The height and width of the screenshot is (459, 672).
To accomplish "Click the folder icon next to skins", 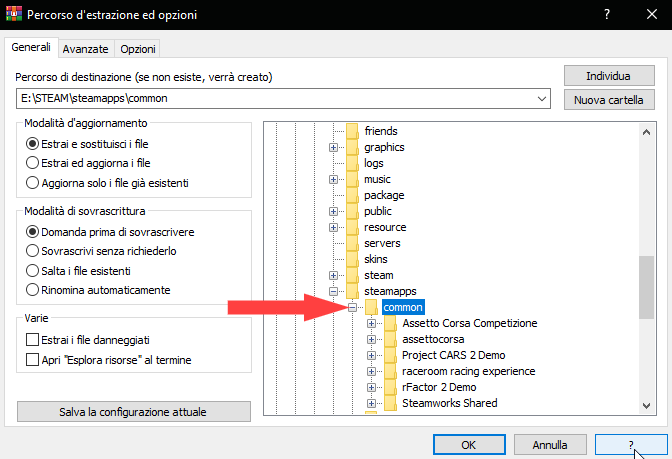I will pyautogui.click(x=351, y=259).
